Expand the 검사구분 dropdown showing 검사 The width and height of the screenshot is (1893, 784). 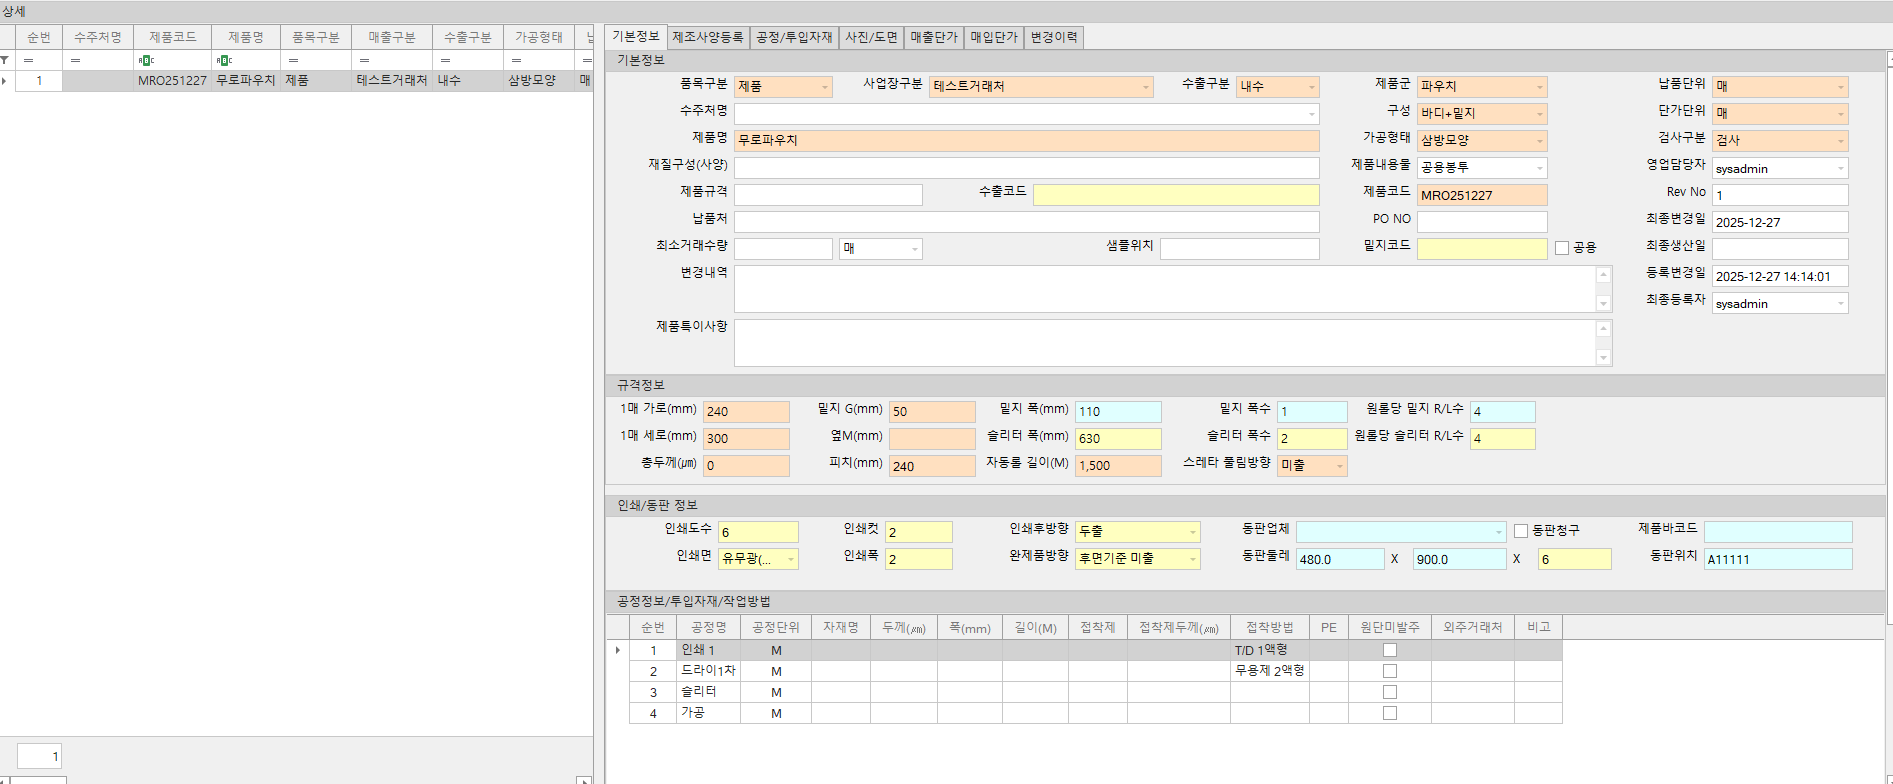click(x=1841, y=141)
